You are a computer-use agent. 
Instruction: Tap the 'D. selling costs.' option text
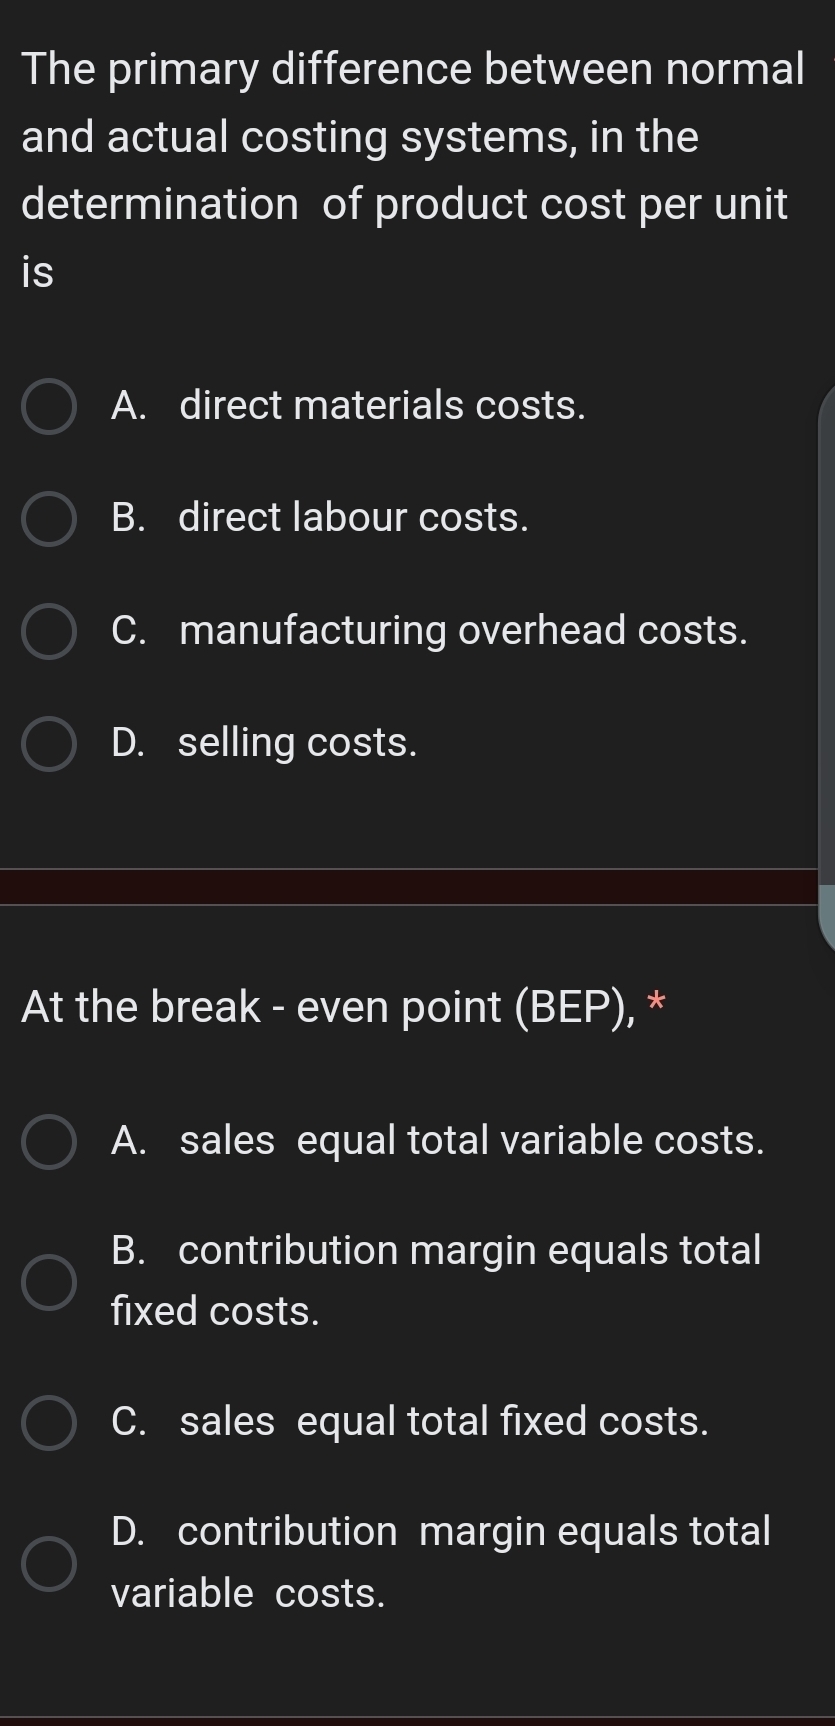tap(264, 743)
